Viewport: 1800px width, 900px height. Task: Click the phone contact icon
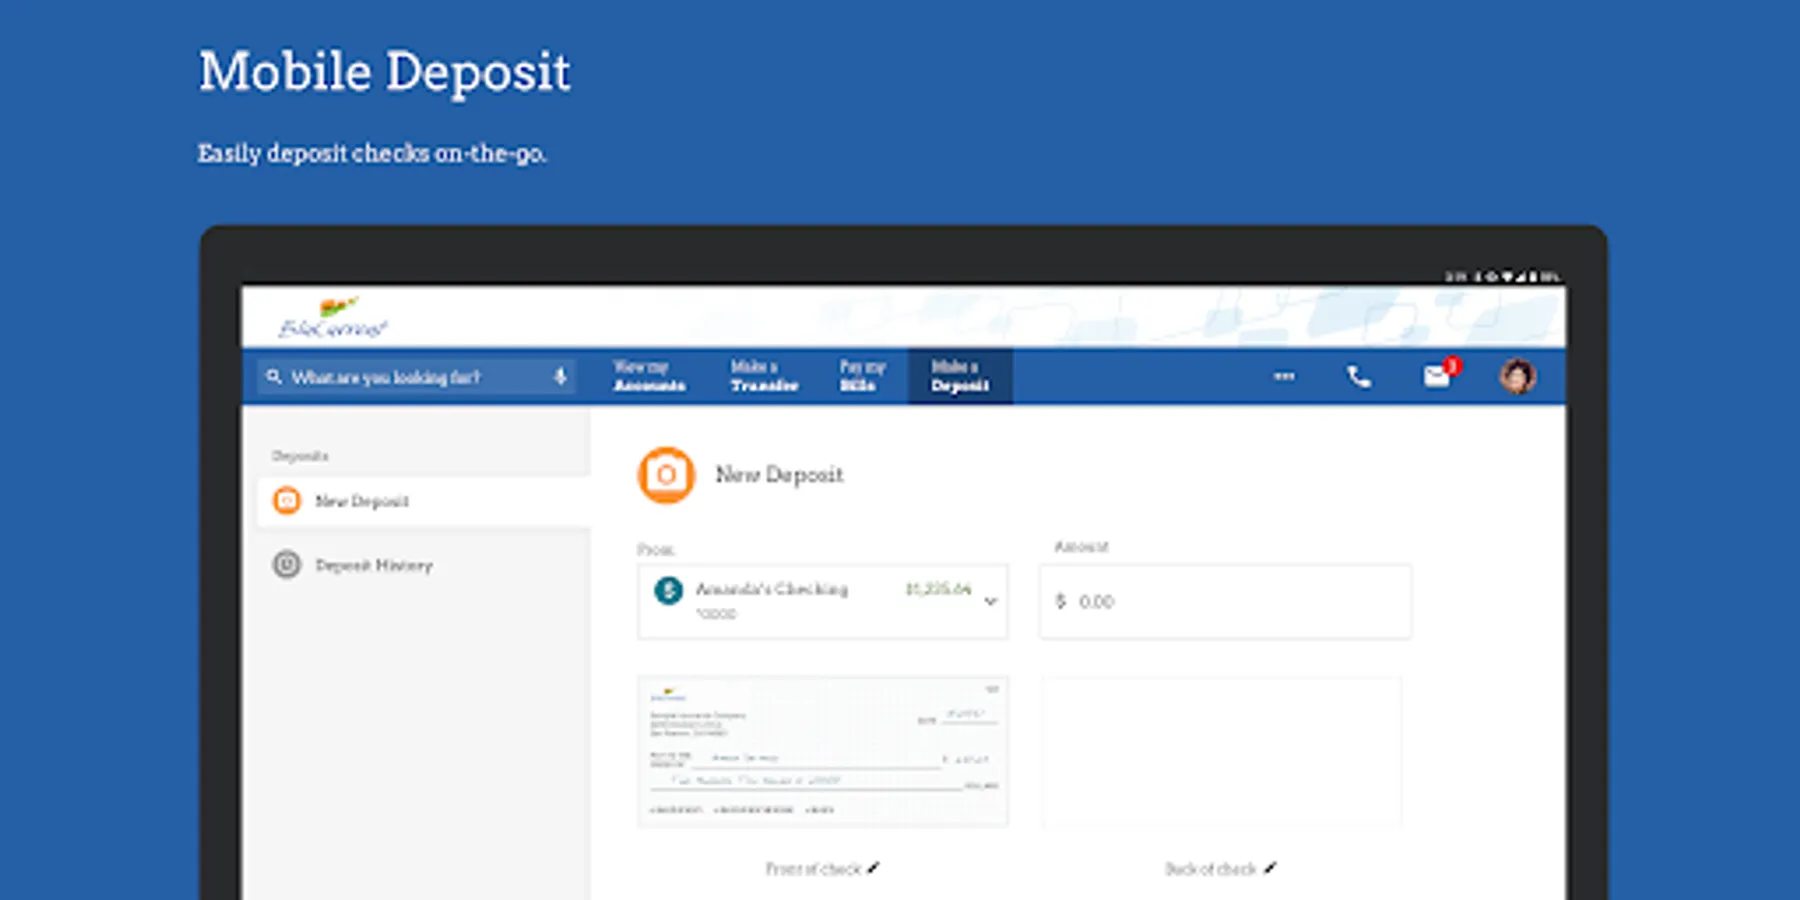point(1359,377)
